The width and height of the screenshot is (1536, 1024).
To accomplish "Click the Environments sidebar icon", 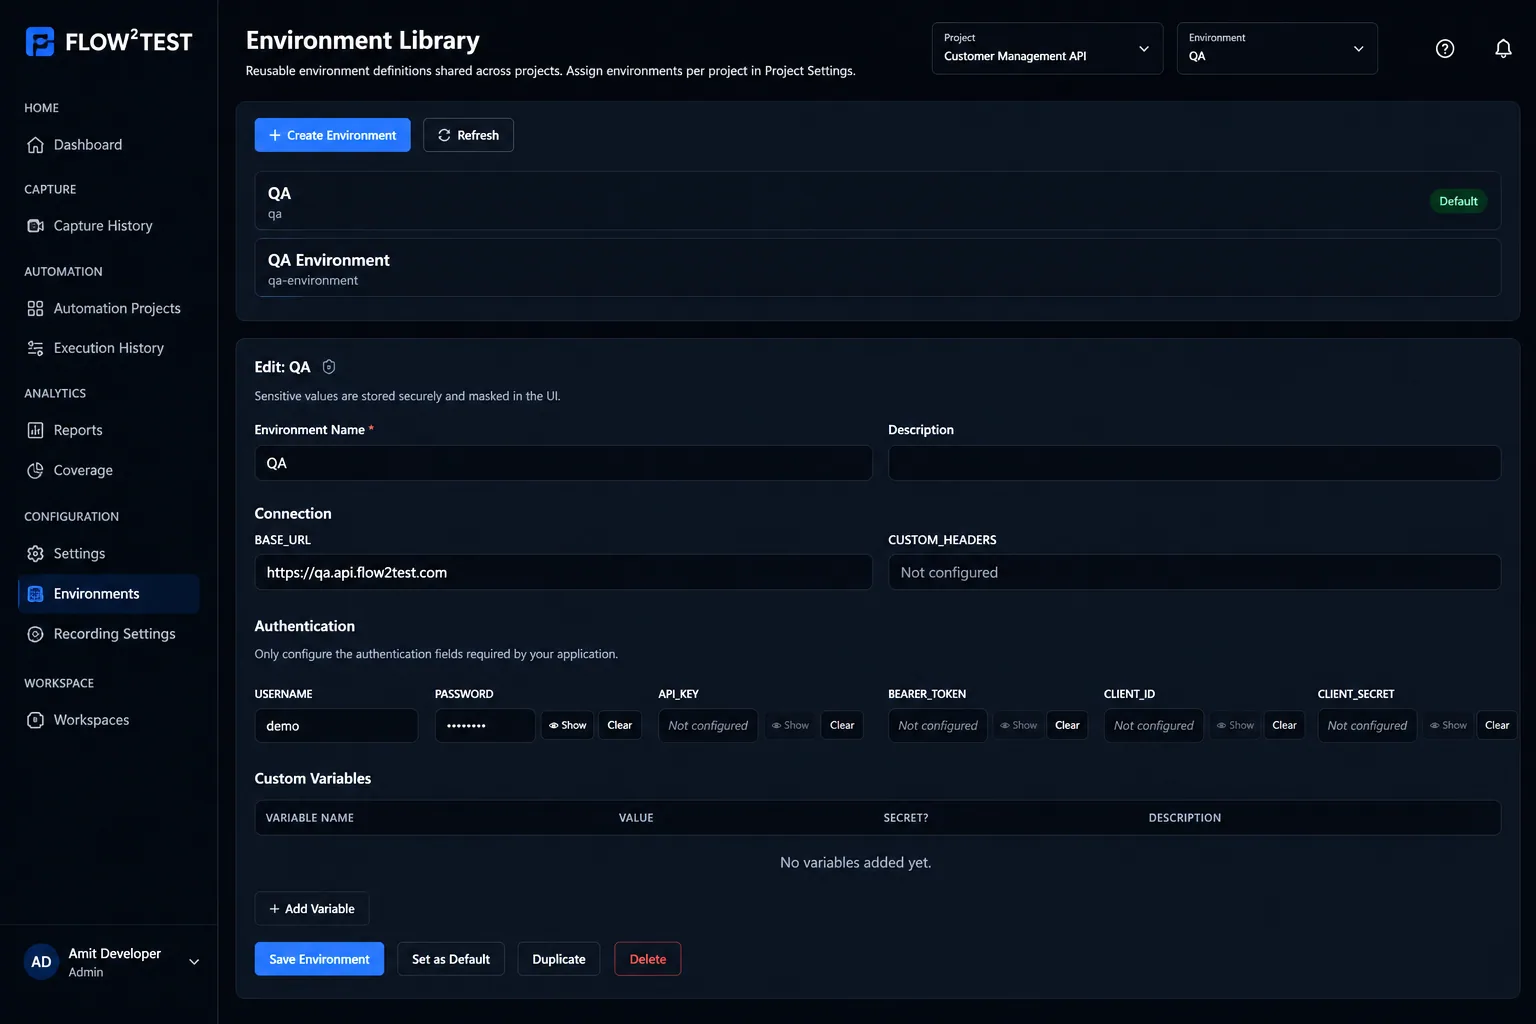I will (x=35, y=594).
